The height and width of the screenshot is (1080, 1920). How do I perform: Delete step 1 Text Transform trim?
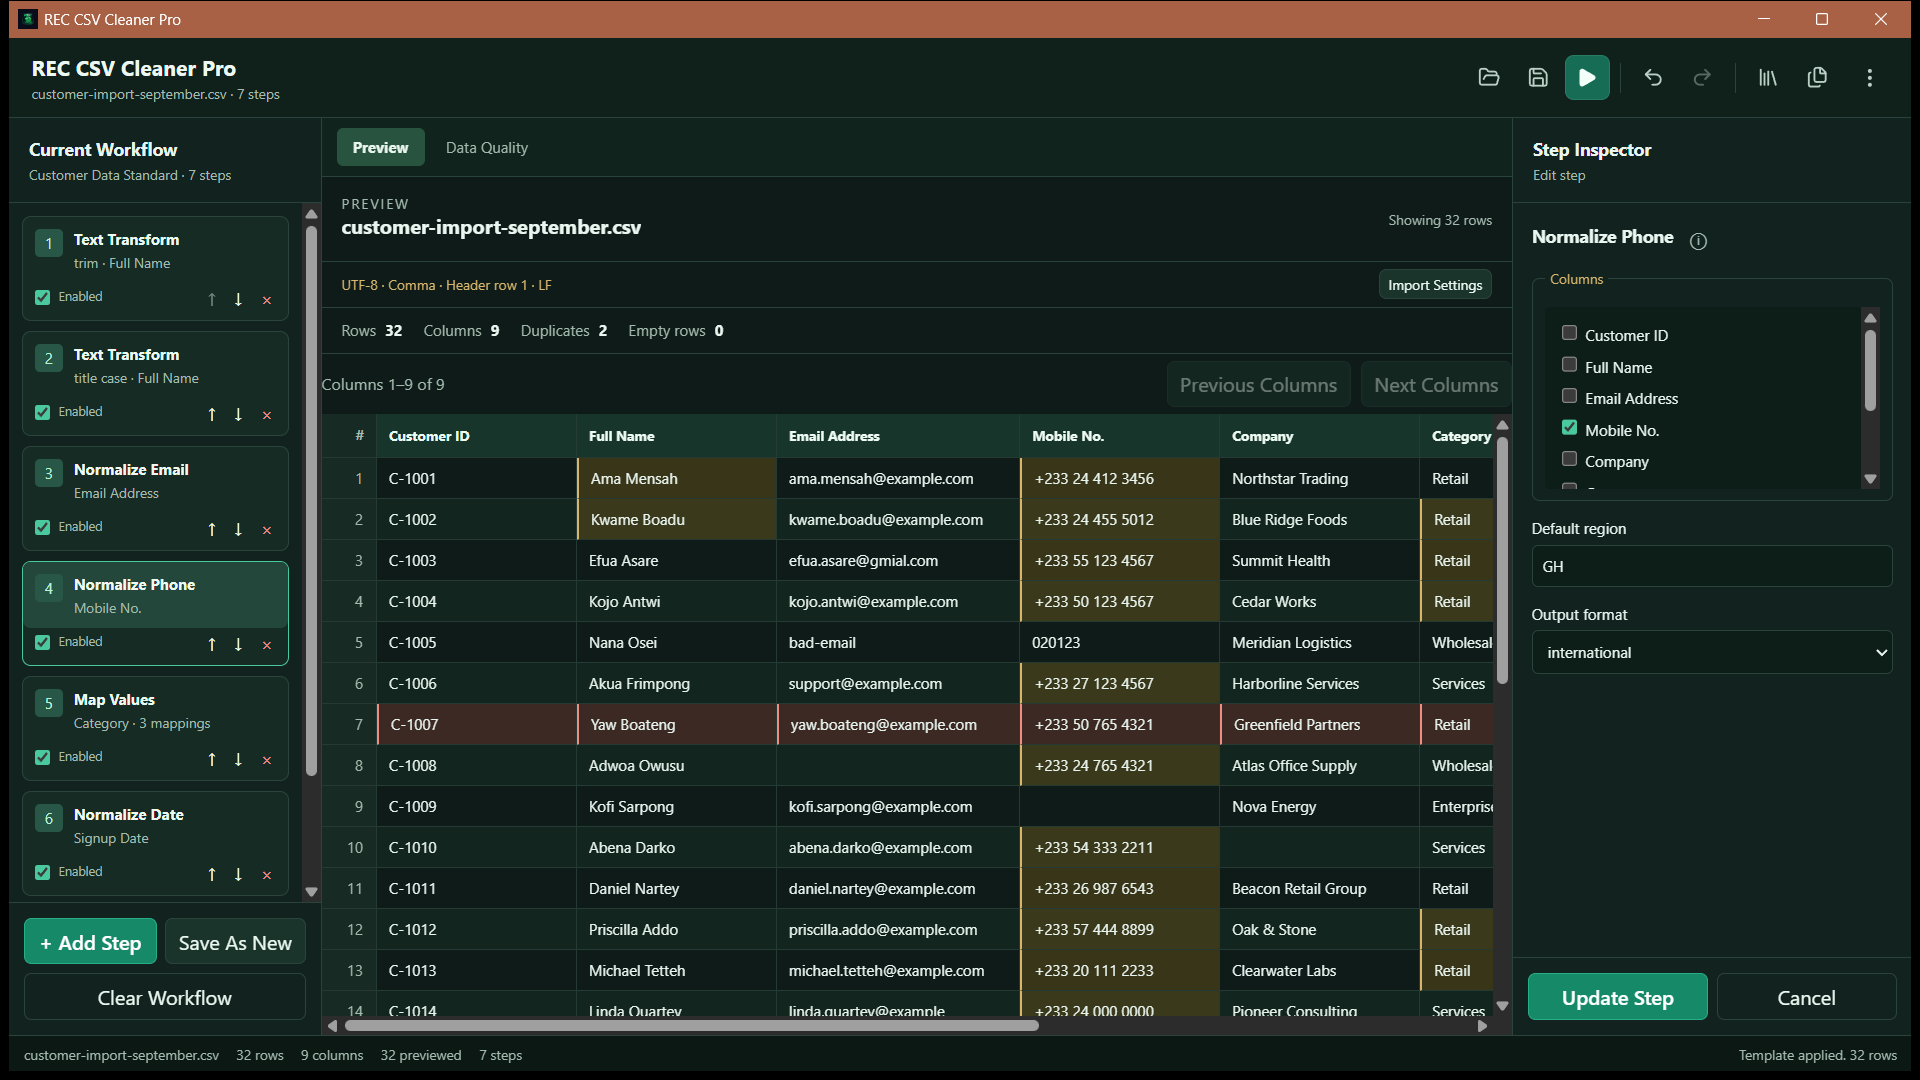pyautogui.click(x=267, y=300)
